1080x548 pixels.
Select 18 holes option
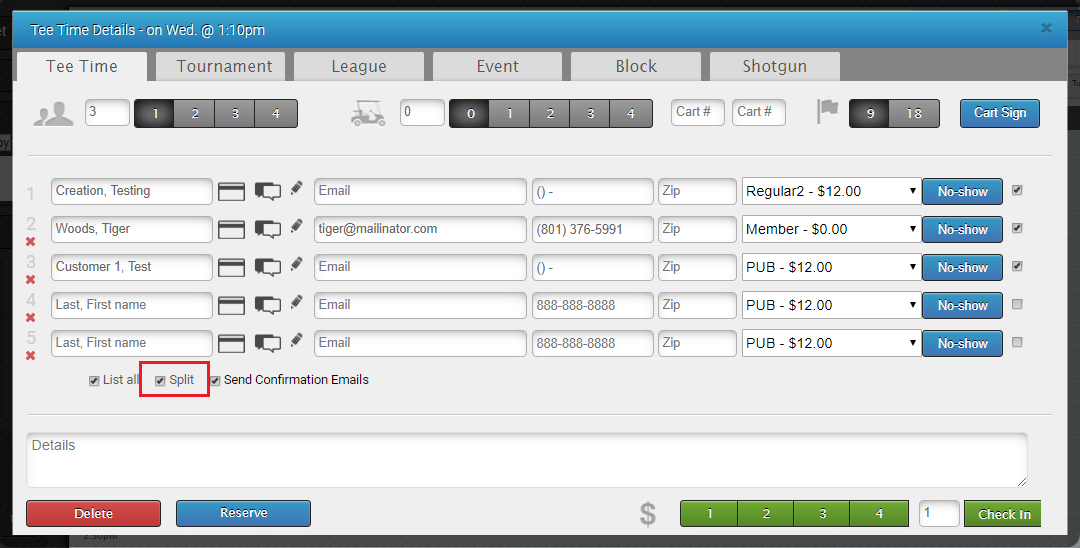click(914, 113)
